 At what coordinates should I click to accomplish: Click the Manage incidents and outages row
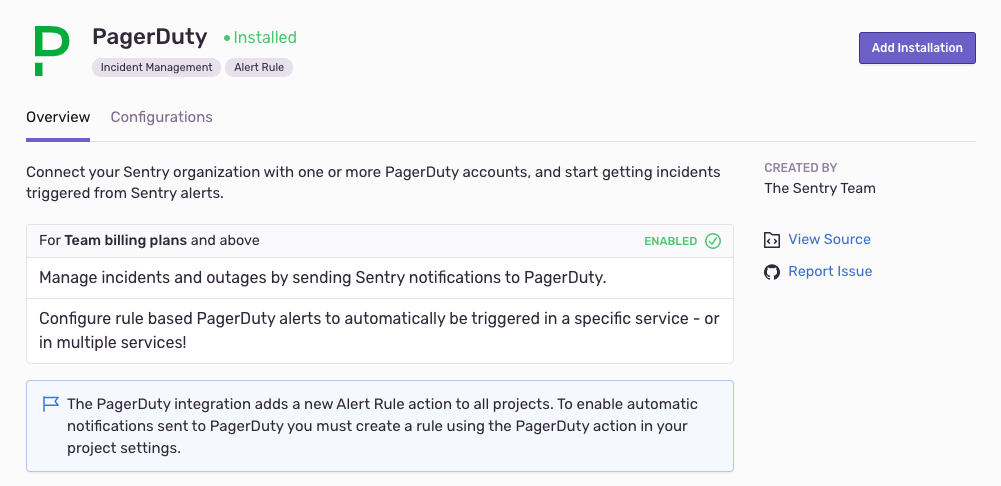[x=322, y=277]
